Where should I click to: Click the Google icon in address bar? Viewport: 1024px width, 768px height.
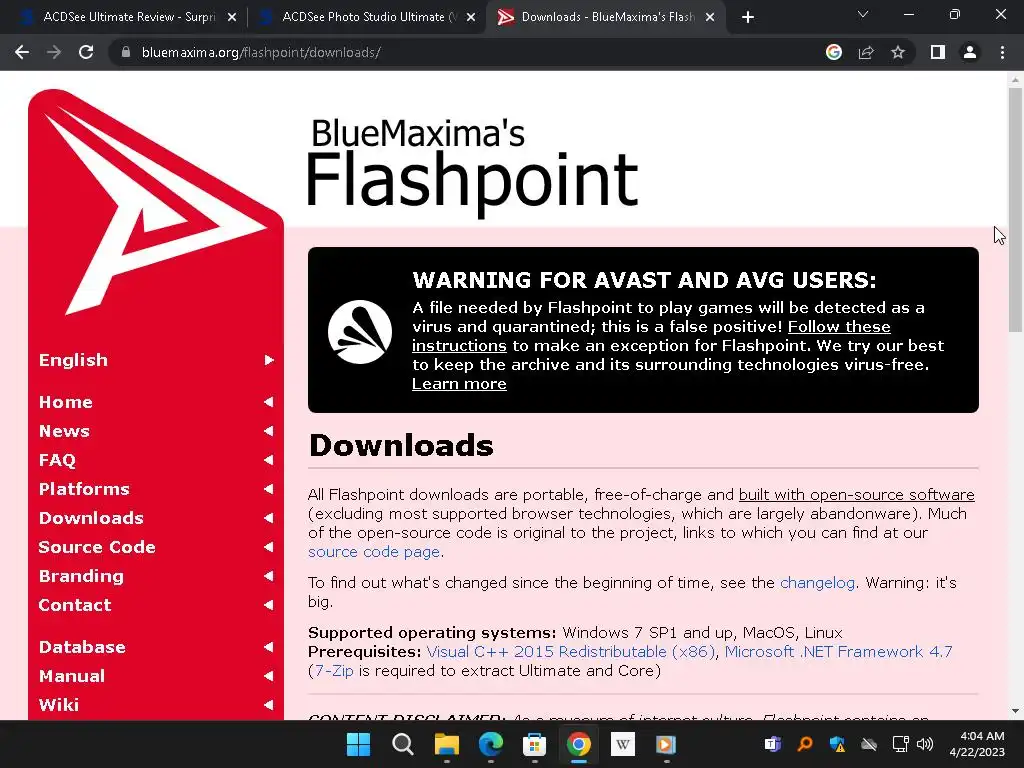point(834,52)
